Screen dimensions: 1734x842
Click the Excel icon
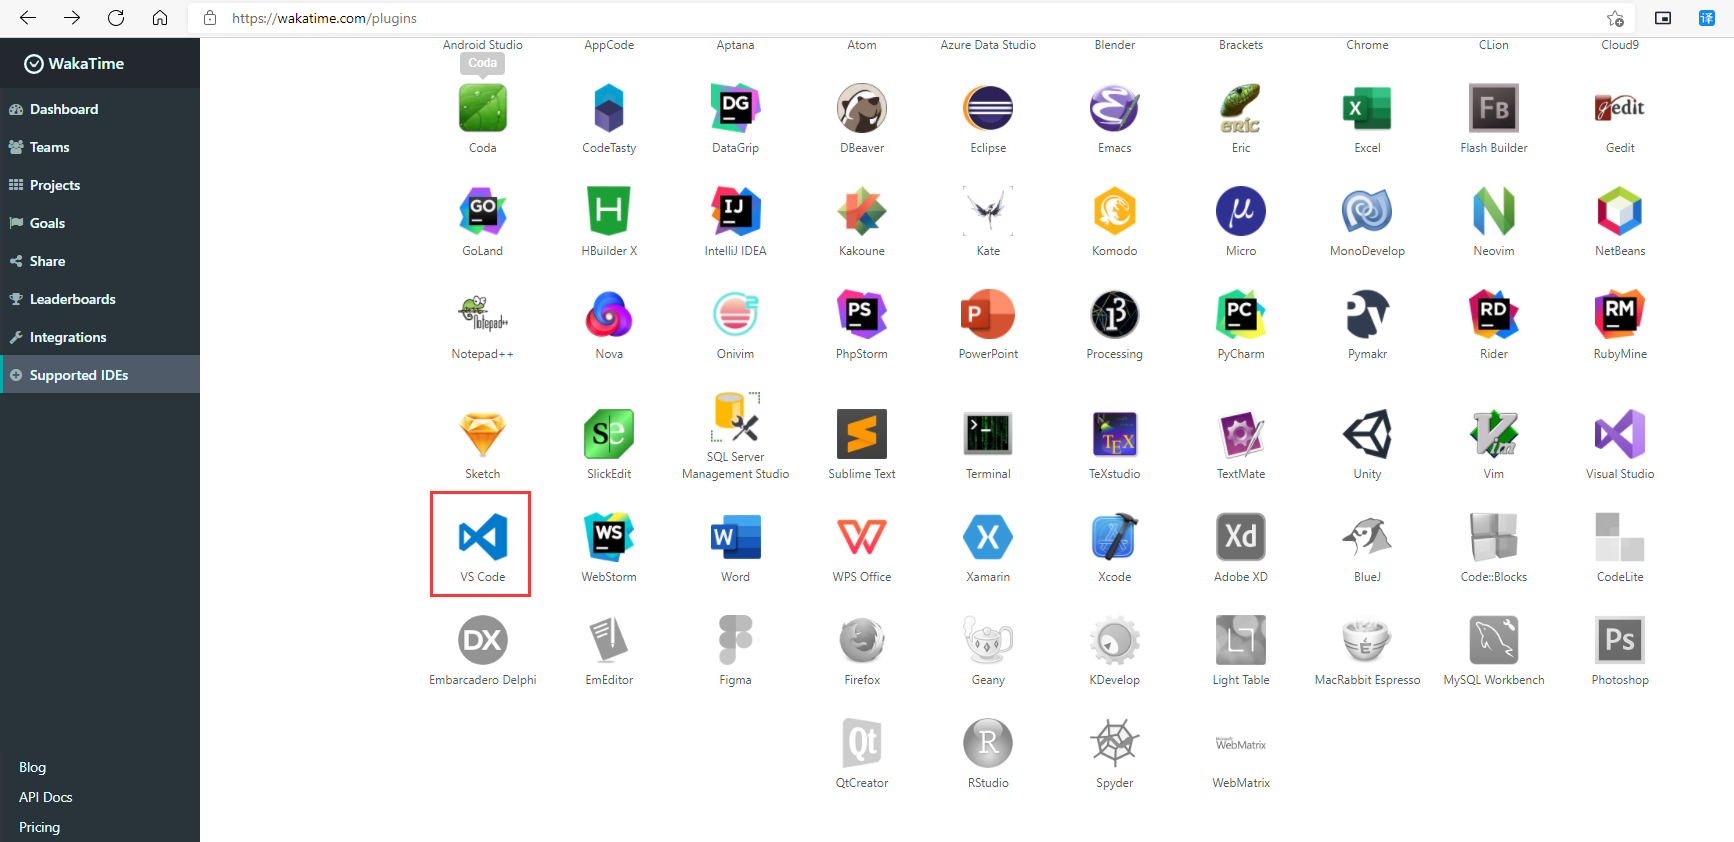[1367, 108]
